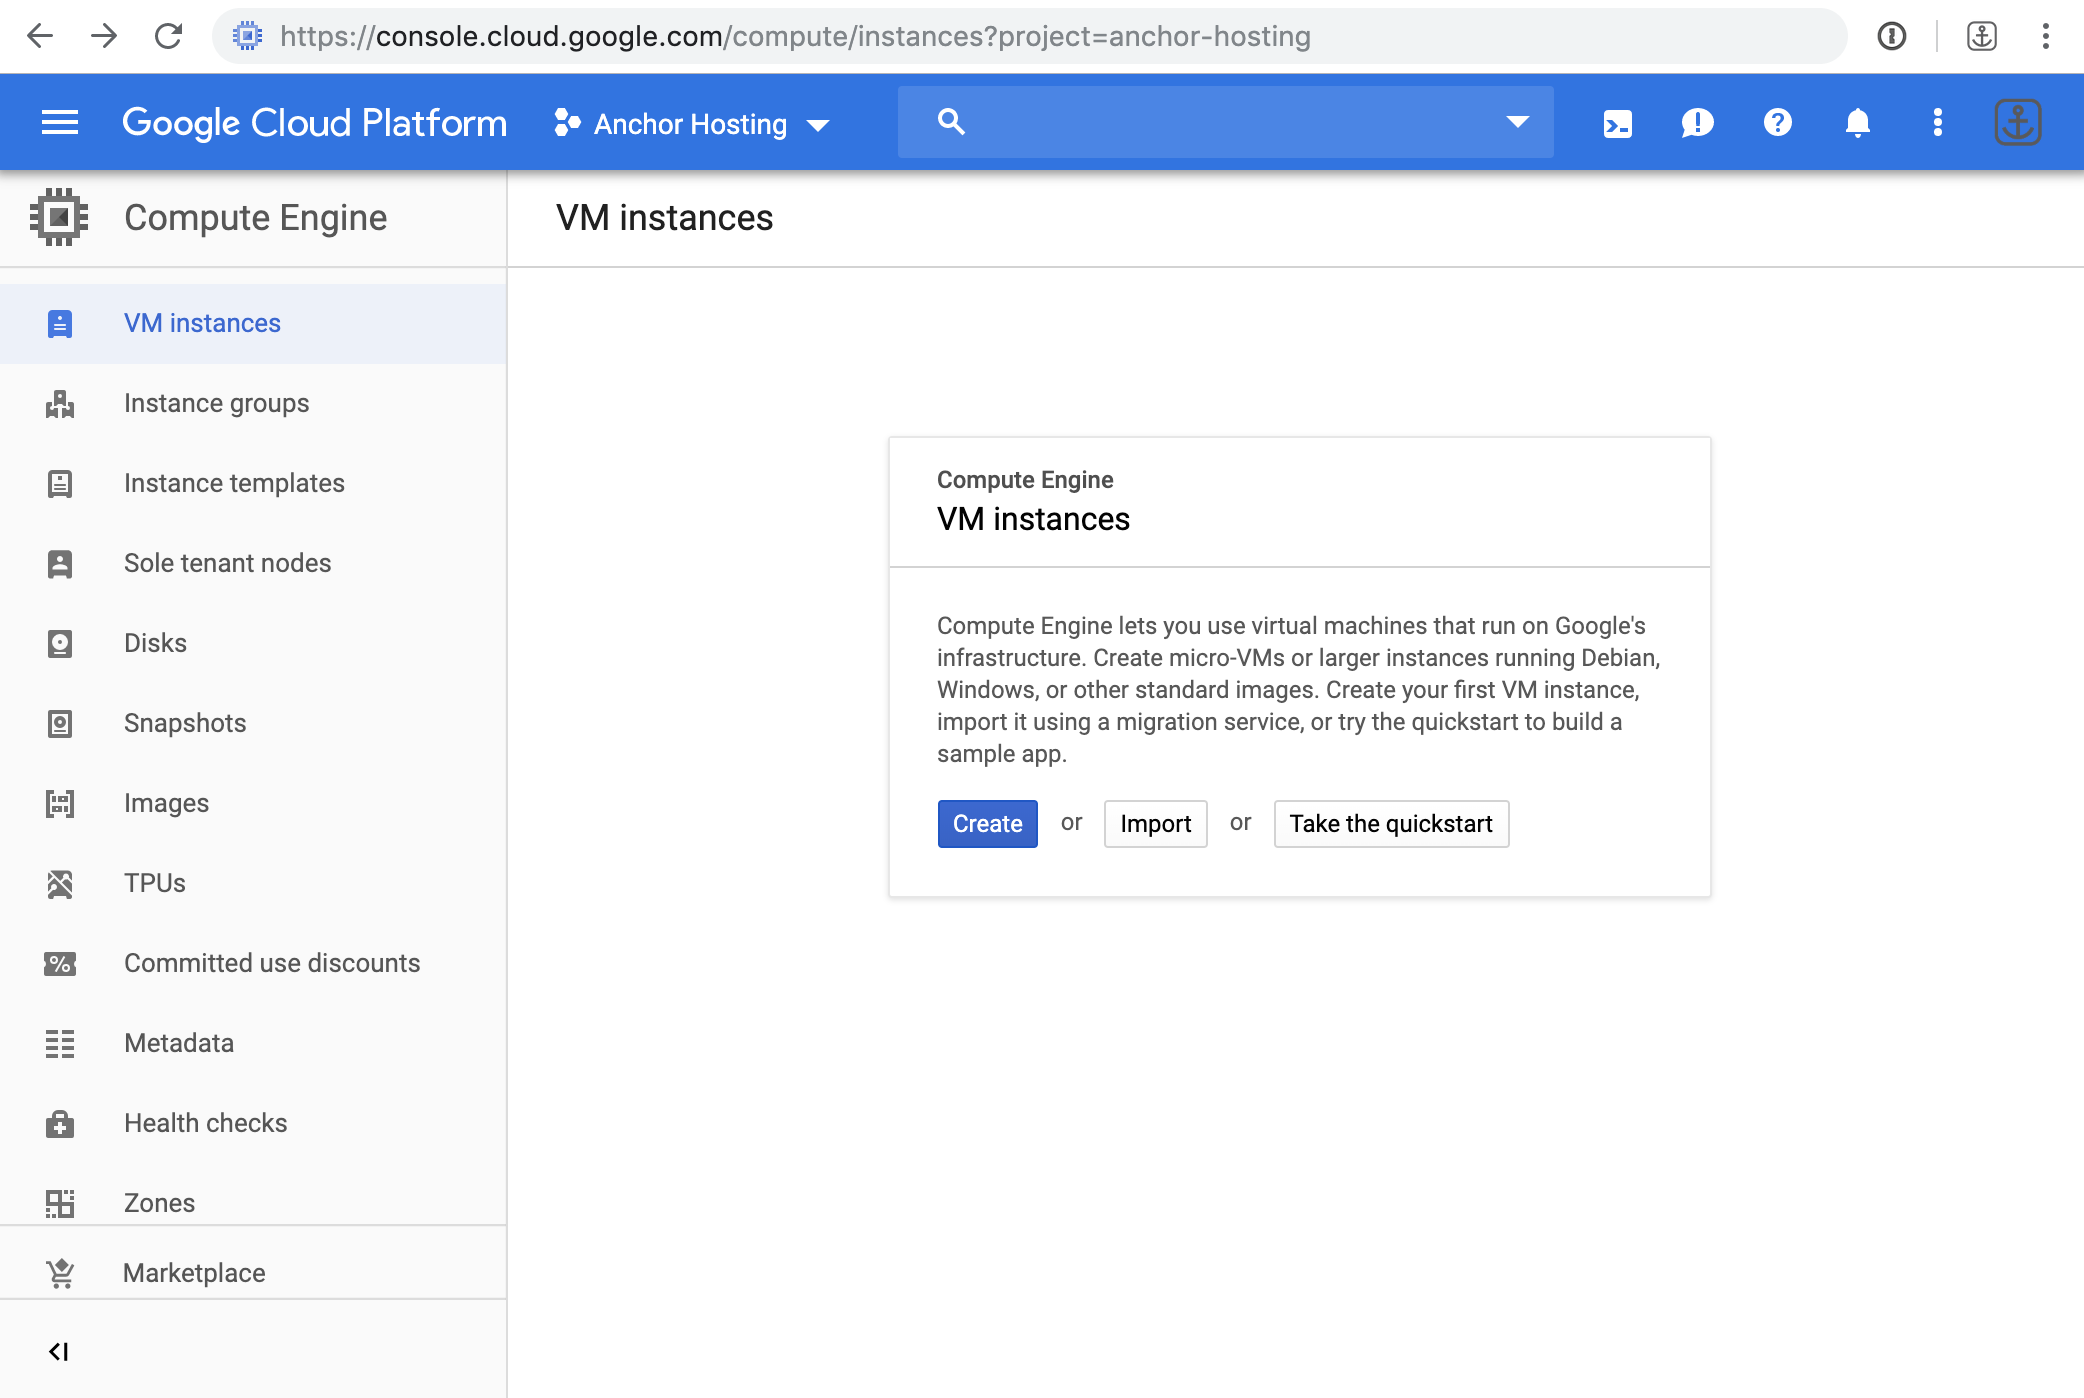Screen dimensions: 2084x1398
Task: Open the hamburger navigation menu
Action: (60, 123)
